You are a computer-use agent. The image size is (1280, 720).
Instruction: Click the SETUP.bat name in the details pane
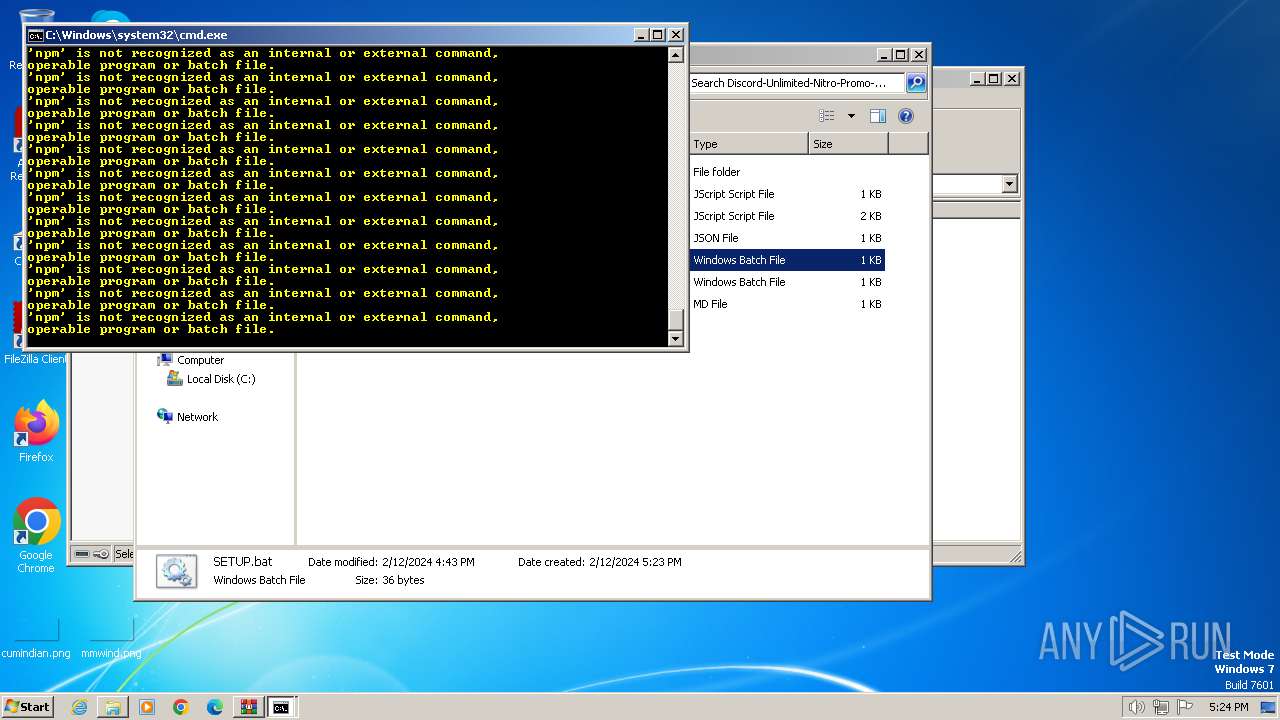coord(242,562)
